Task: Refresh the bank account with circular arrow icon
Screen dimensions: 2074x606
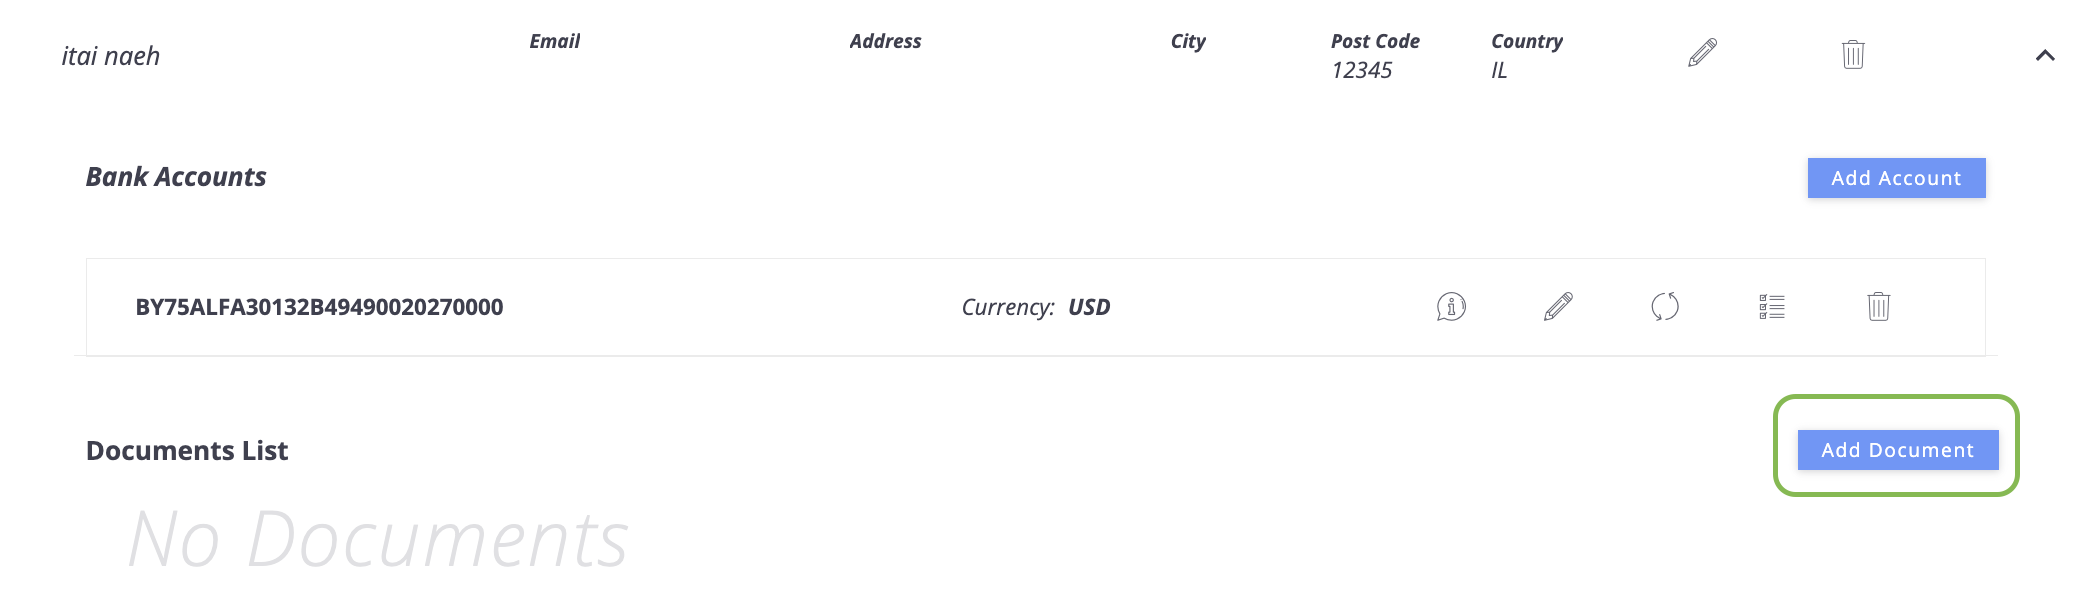Action: pos(1665,307)
